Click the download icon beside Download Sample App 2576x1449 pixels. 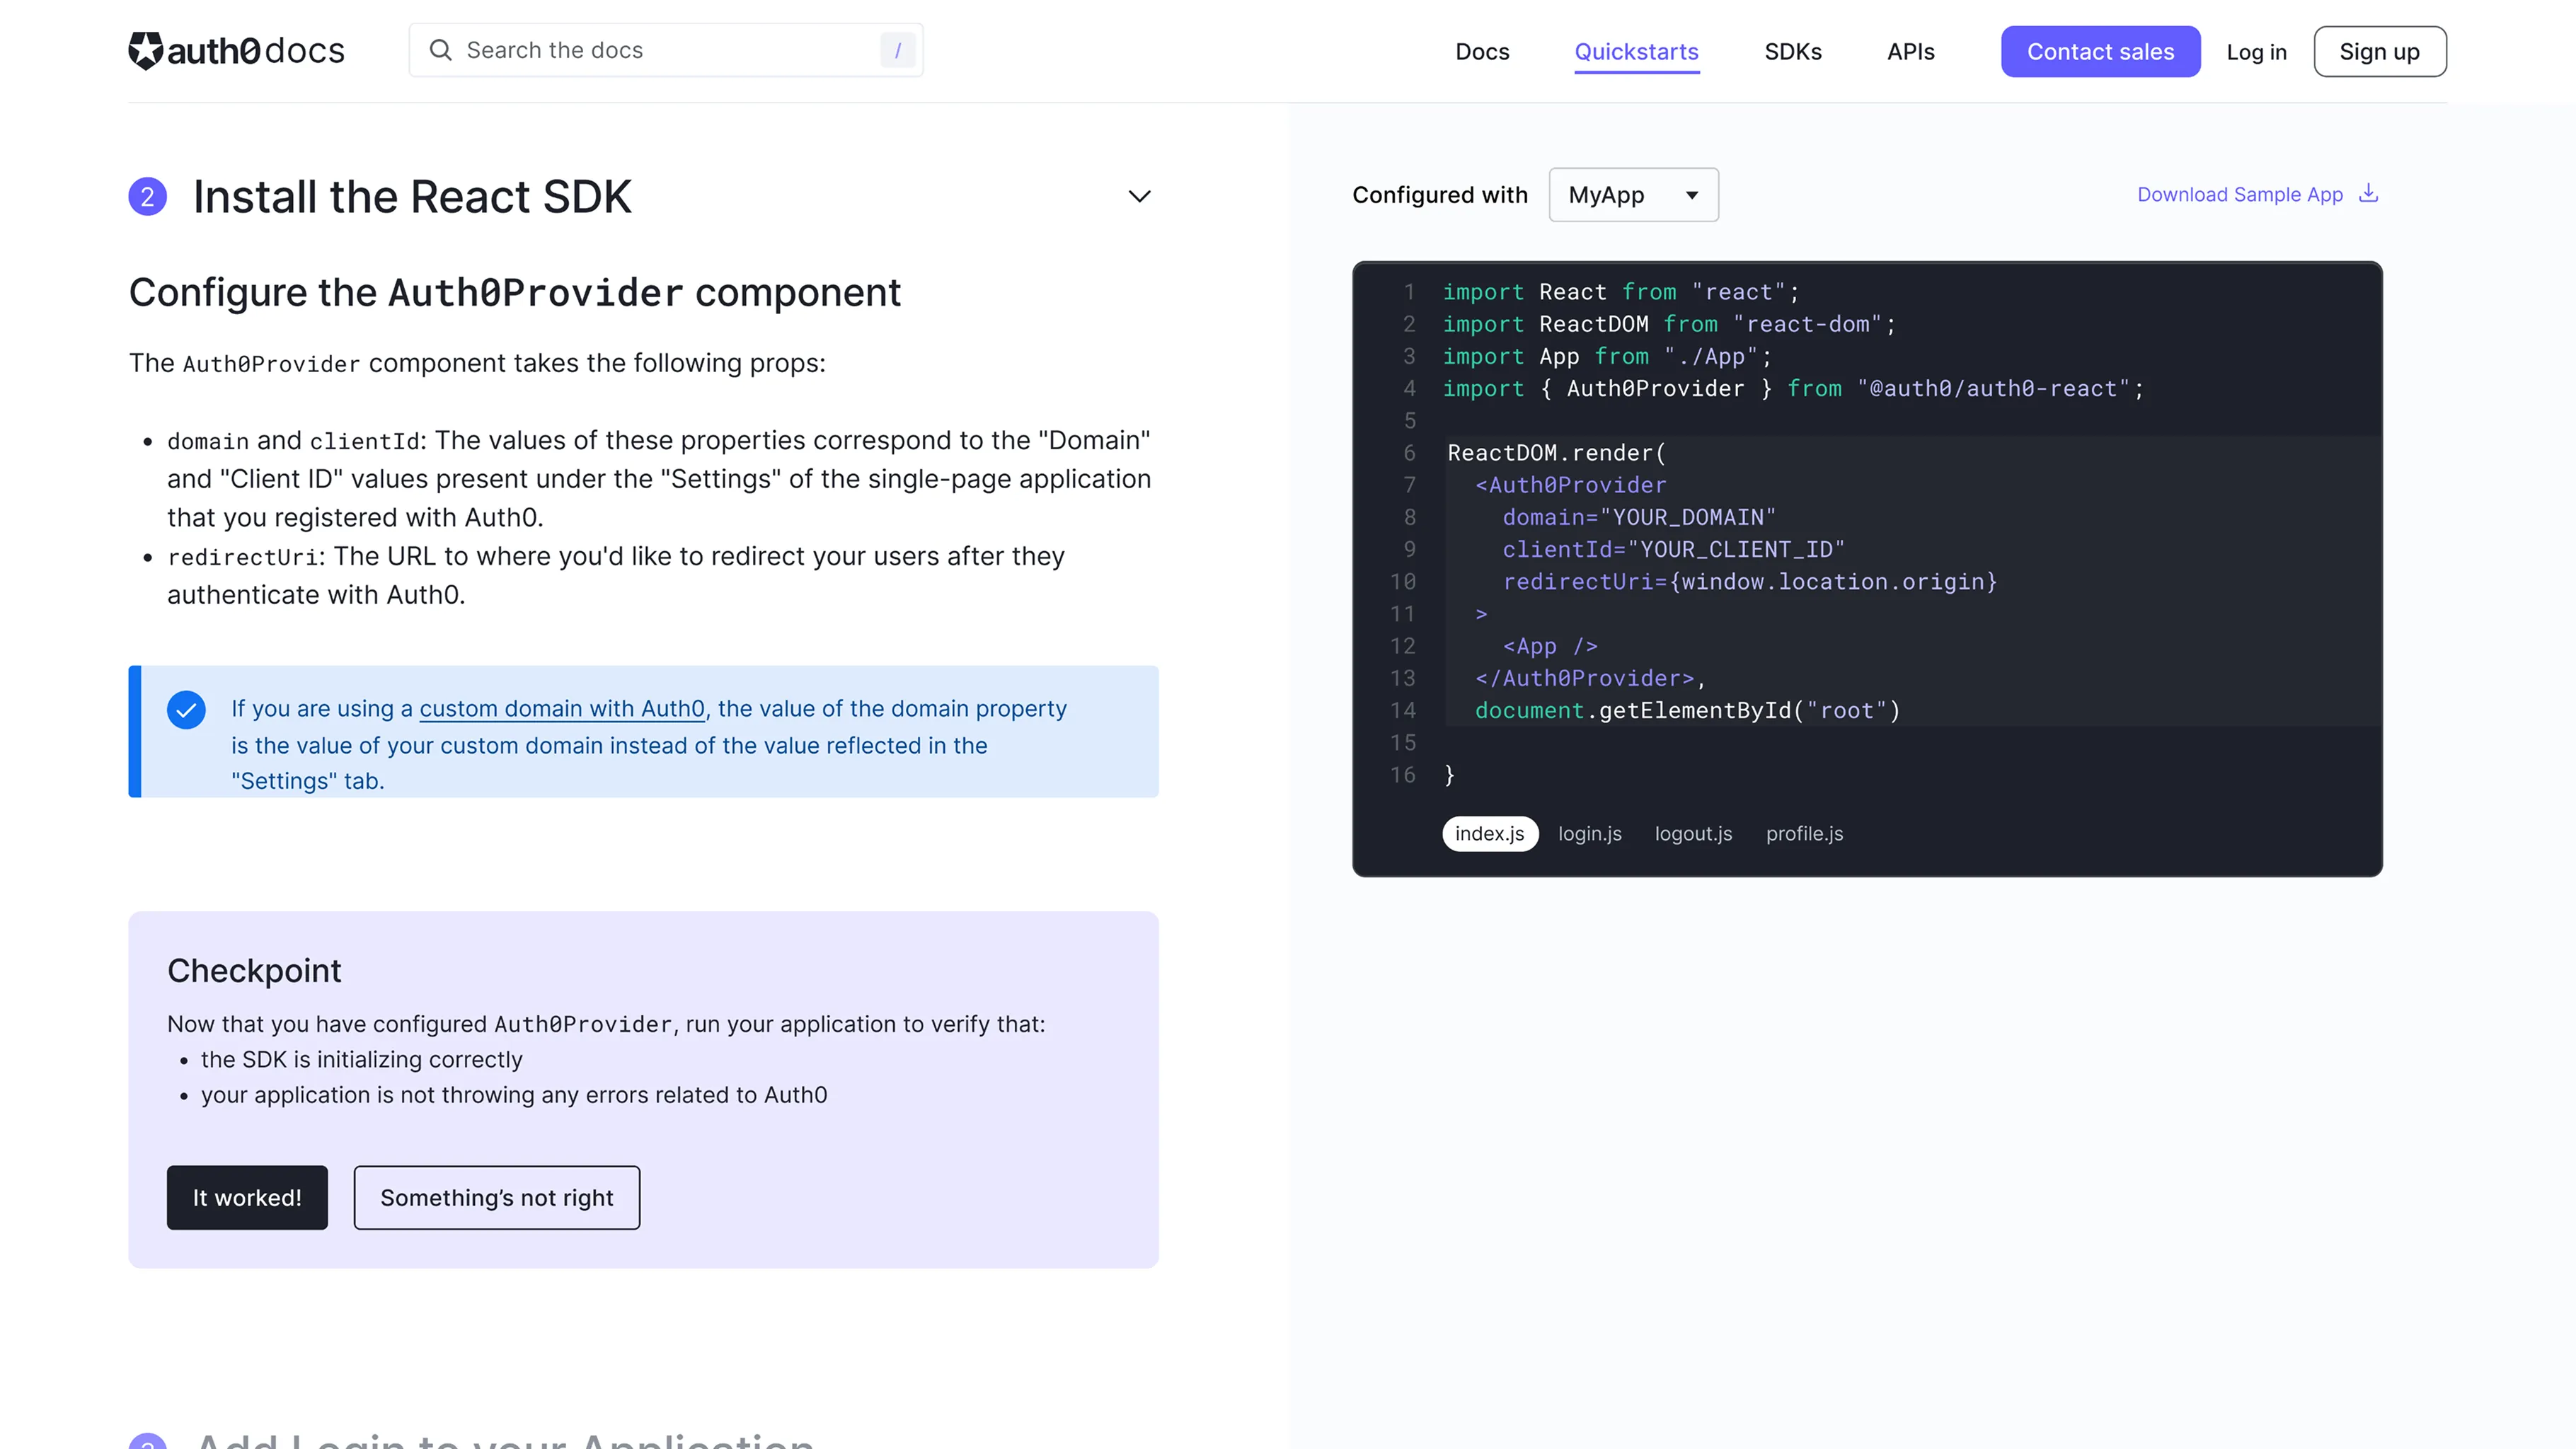(x=2368, y=193)
